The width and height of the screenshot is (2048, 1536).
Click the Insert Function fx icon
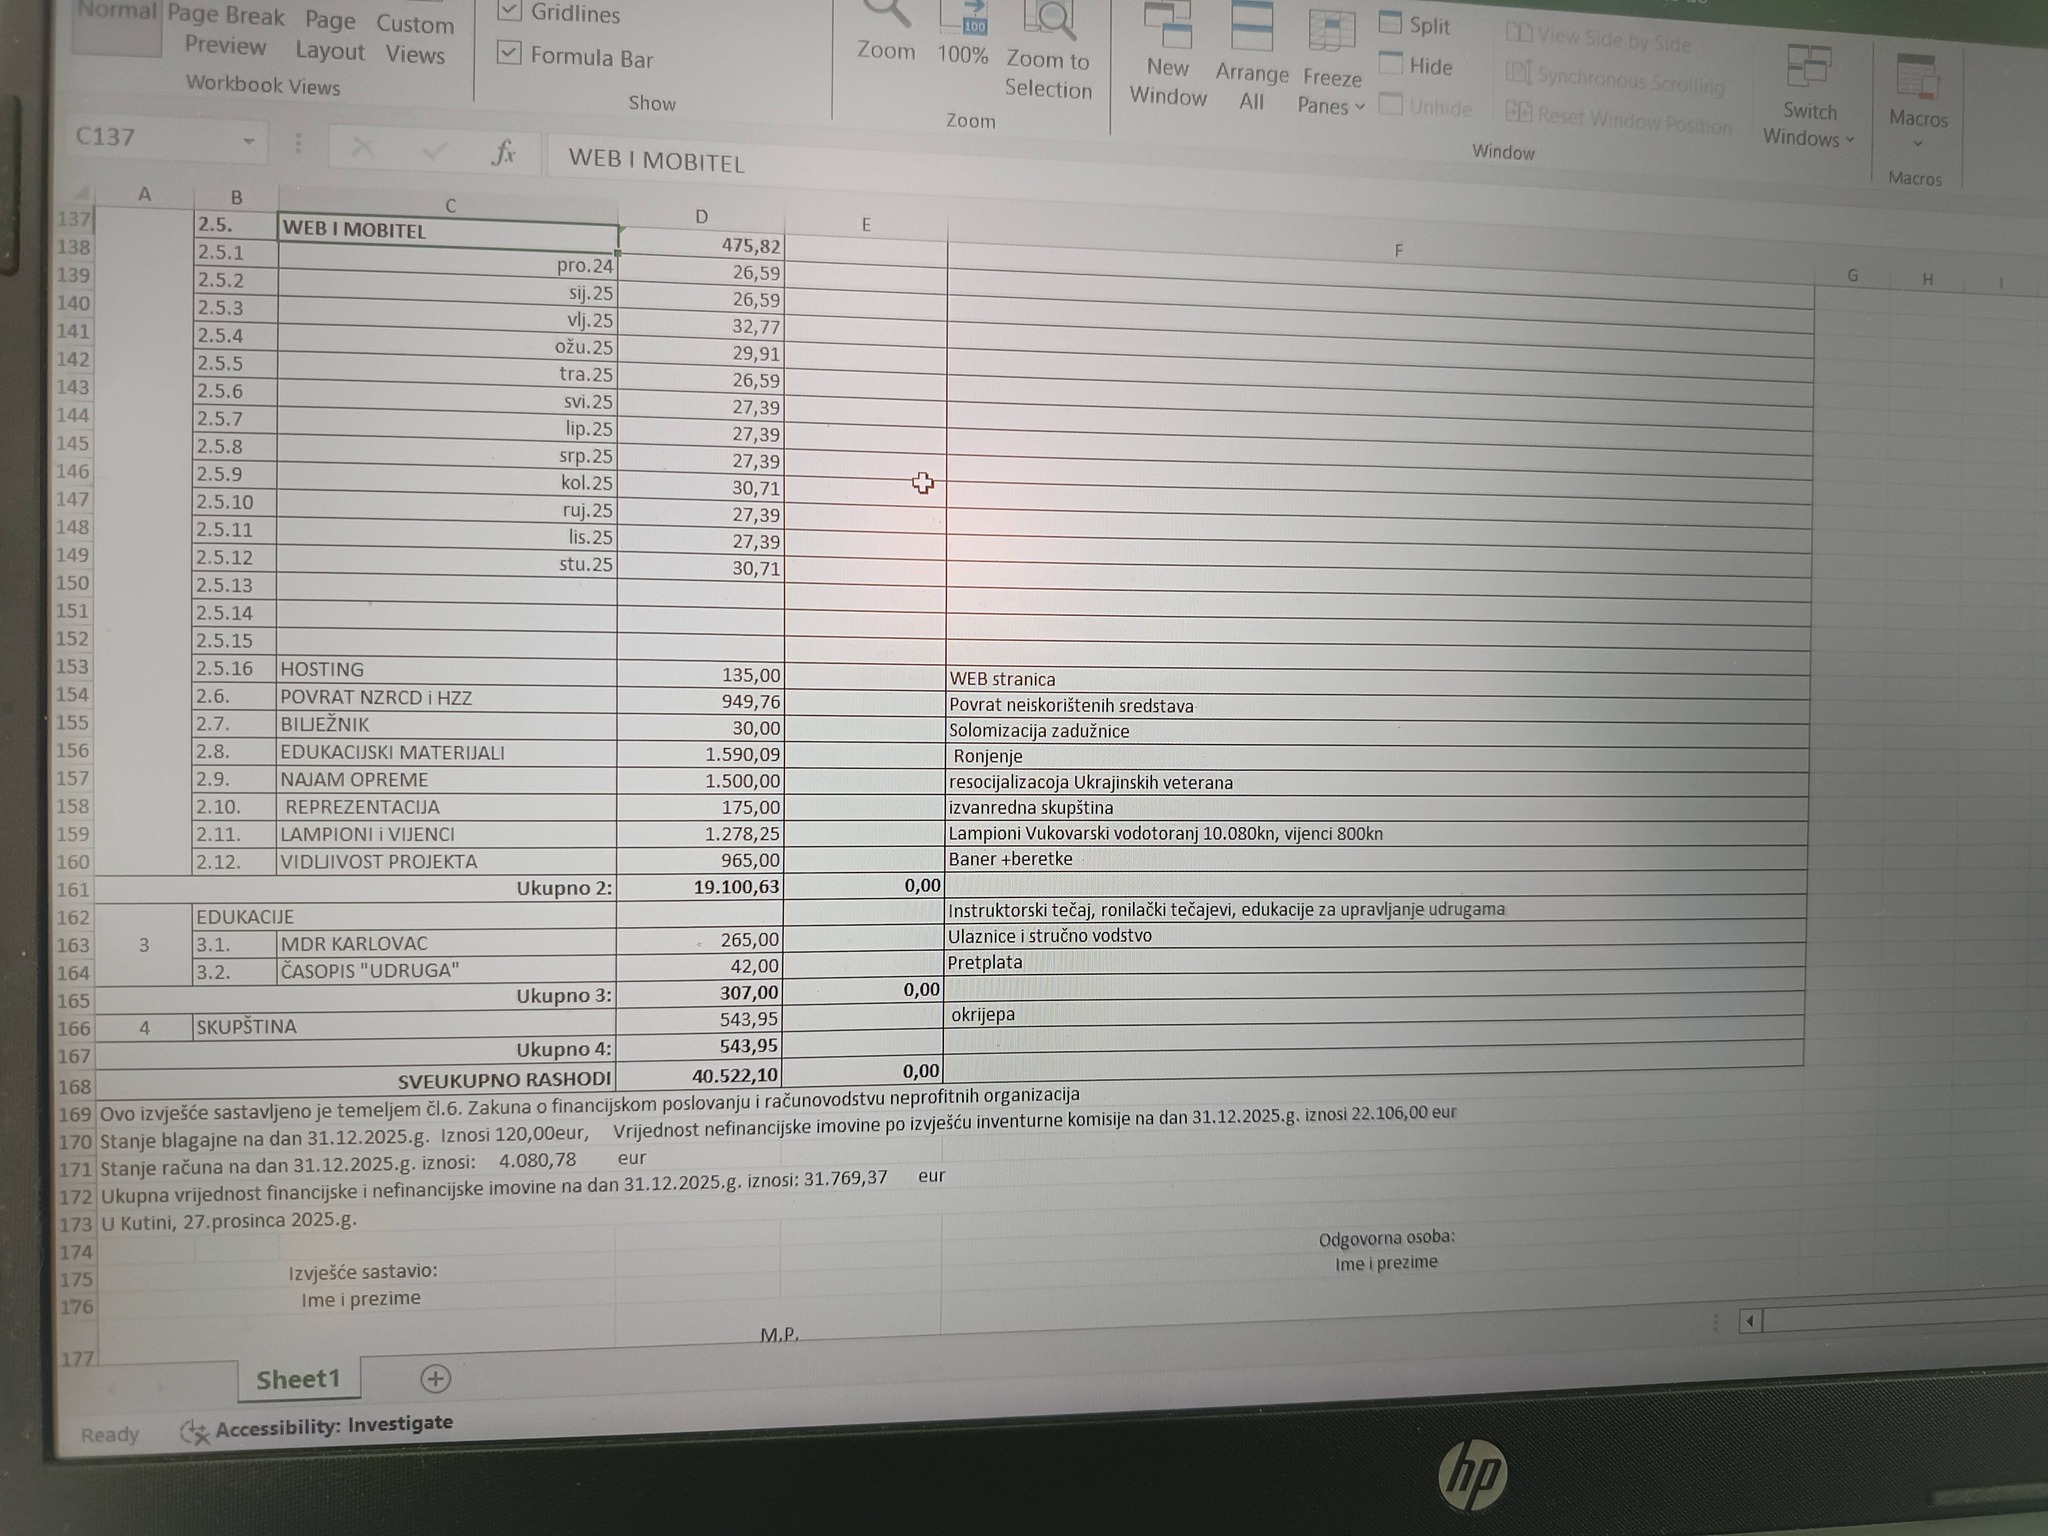pos(504,153)
